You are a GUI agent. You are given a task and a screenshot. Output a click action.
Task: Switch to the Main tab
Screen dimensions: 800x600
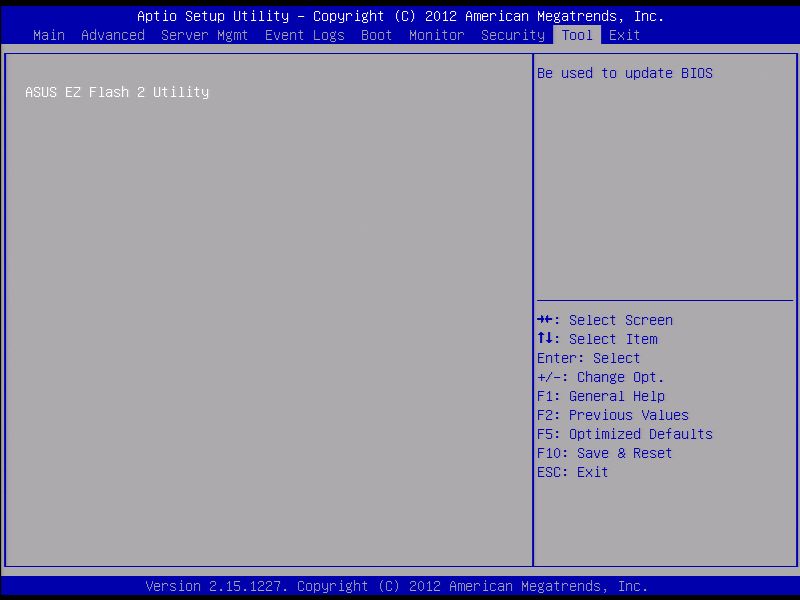tap(49, 35)
